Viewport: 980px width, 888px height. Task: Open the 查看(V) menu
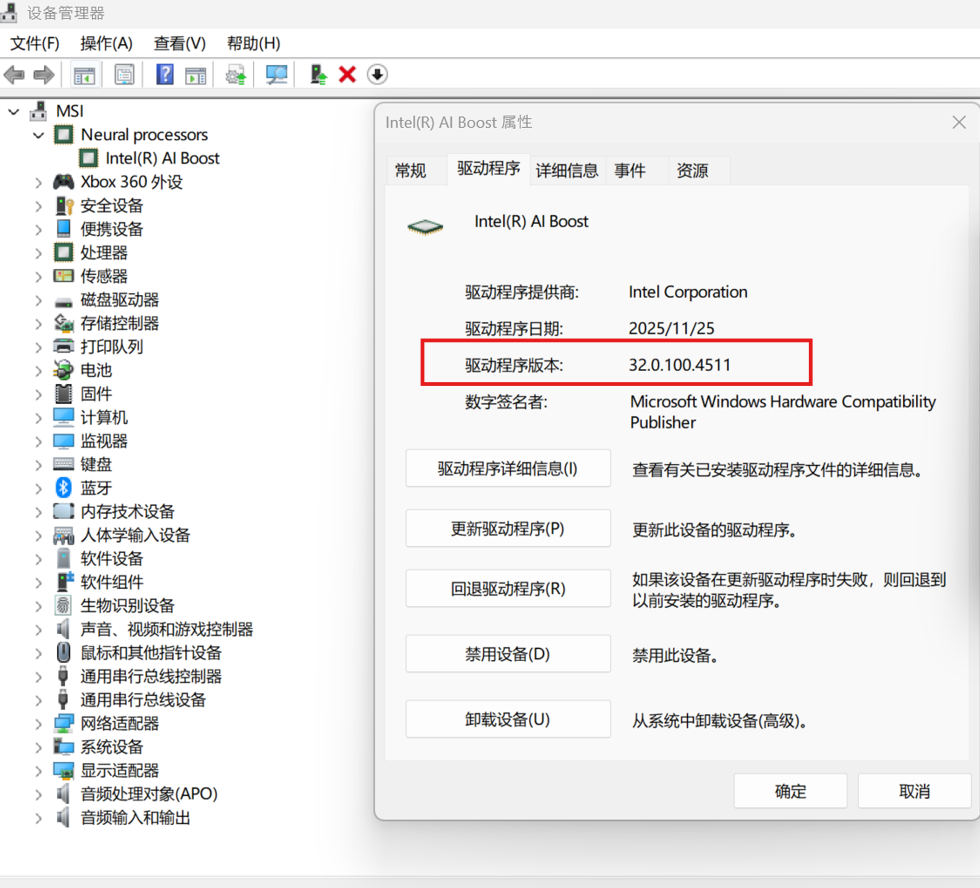tap(179, 43)
